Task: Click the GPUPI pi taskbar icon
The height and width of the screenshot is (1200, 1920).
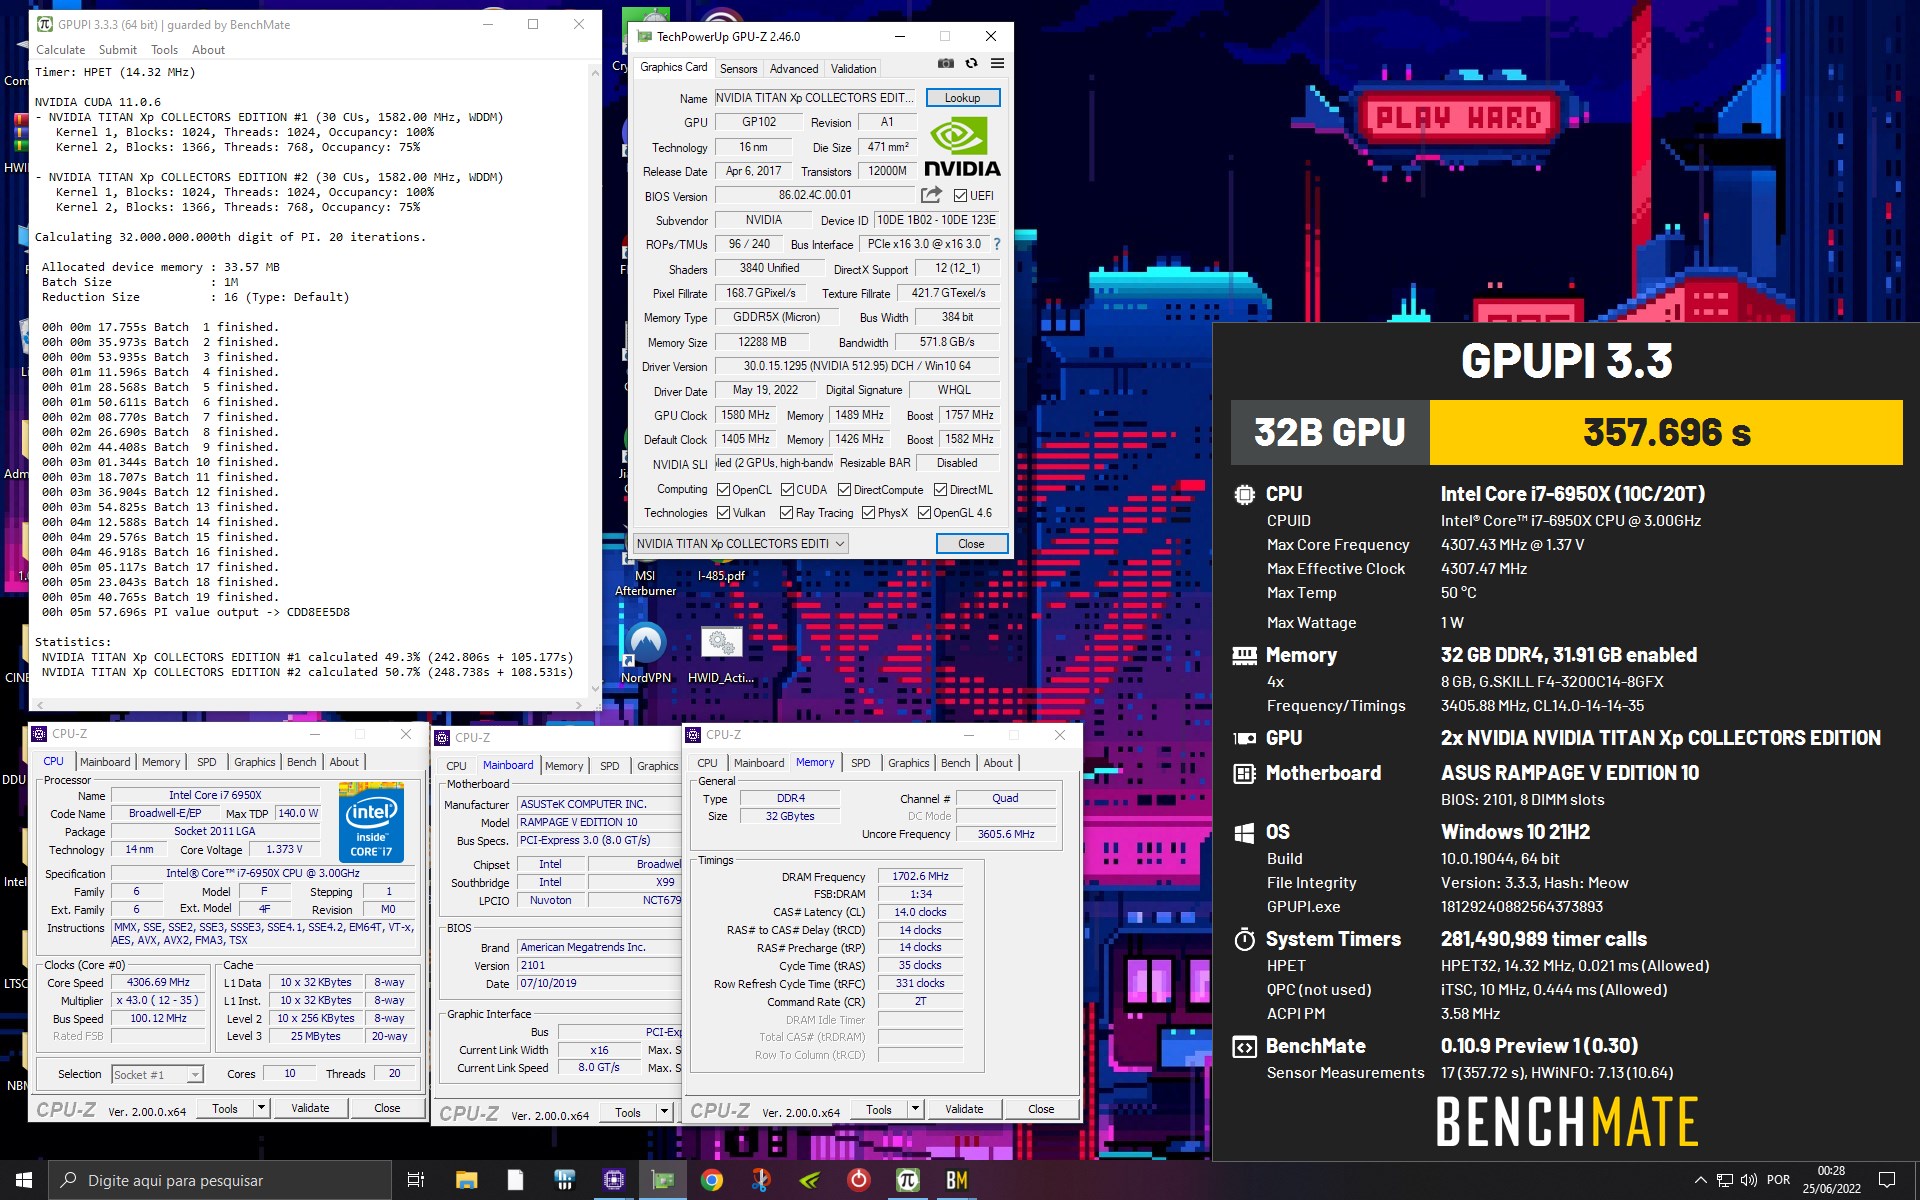Action: [x=907, y=1180]
